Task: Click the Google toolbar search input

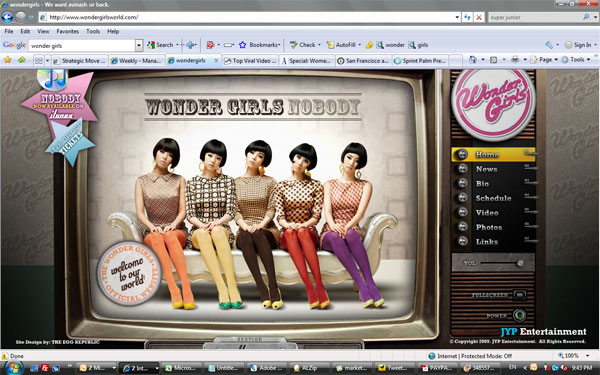Action: point(82,46)
